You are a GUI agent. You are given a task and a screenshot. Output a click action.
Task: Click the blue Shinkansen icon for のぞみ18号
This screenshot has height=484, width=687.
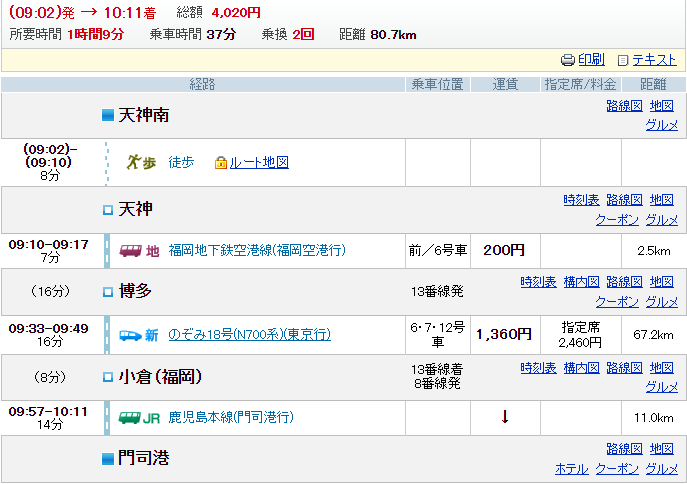(x=131, y=335)
